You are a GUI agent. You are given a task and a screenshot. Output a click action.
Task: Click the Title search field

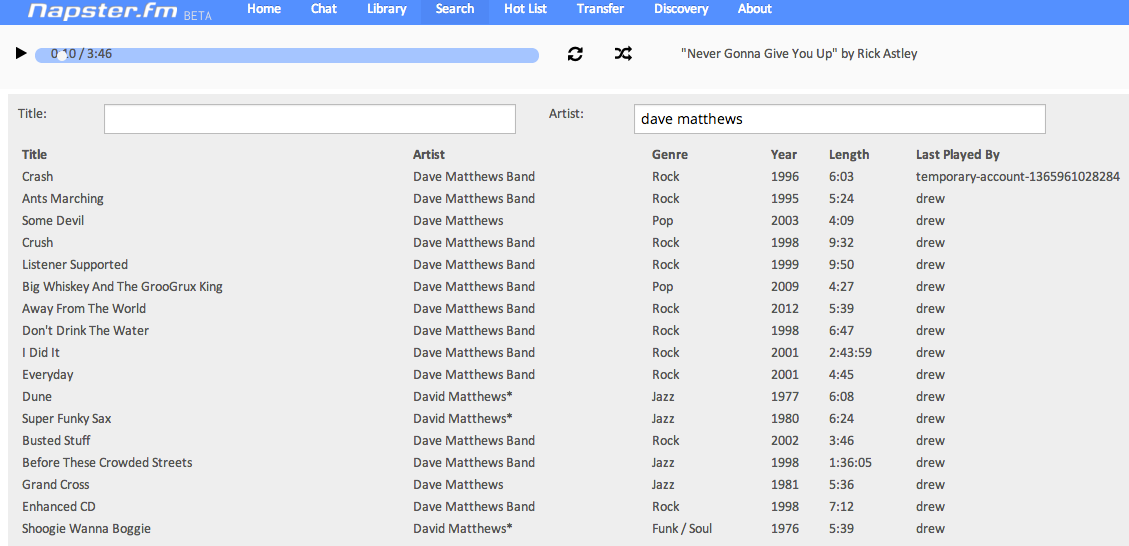tap(310, 119)
